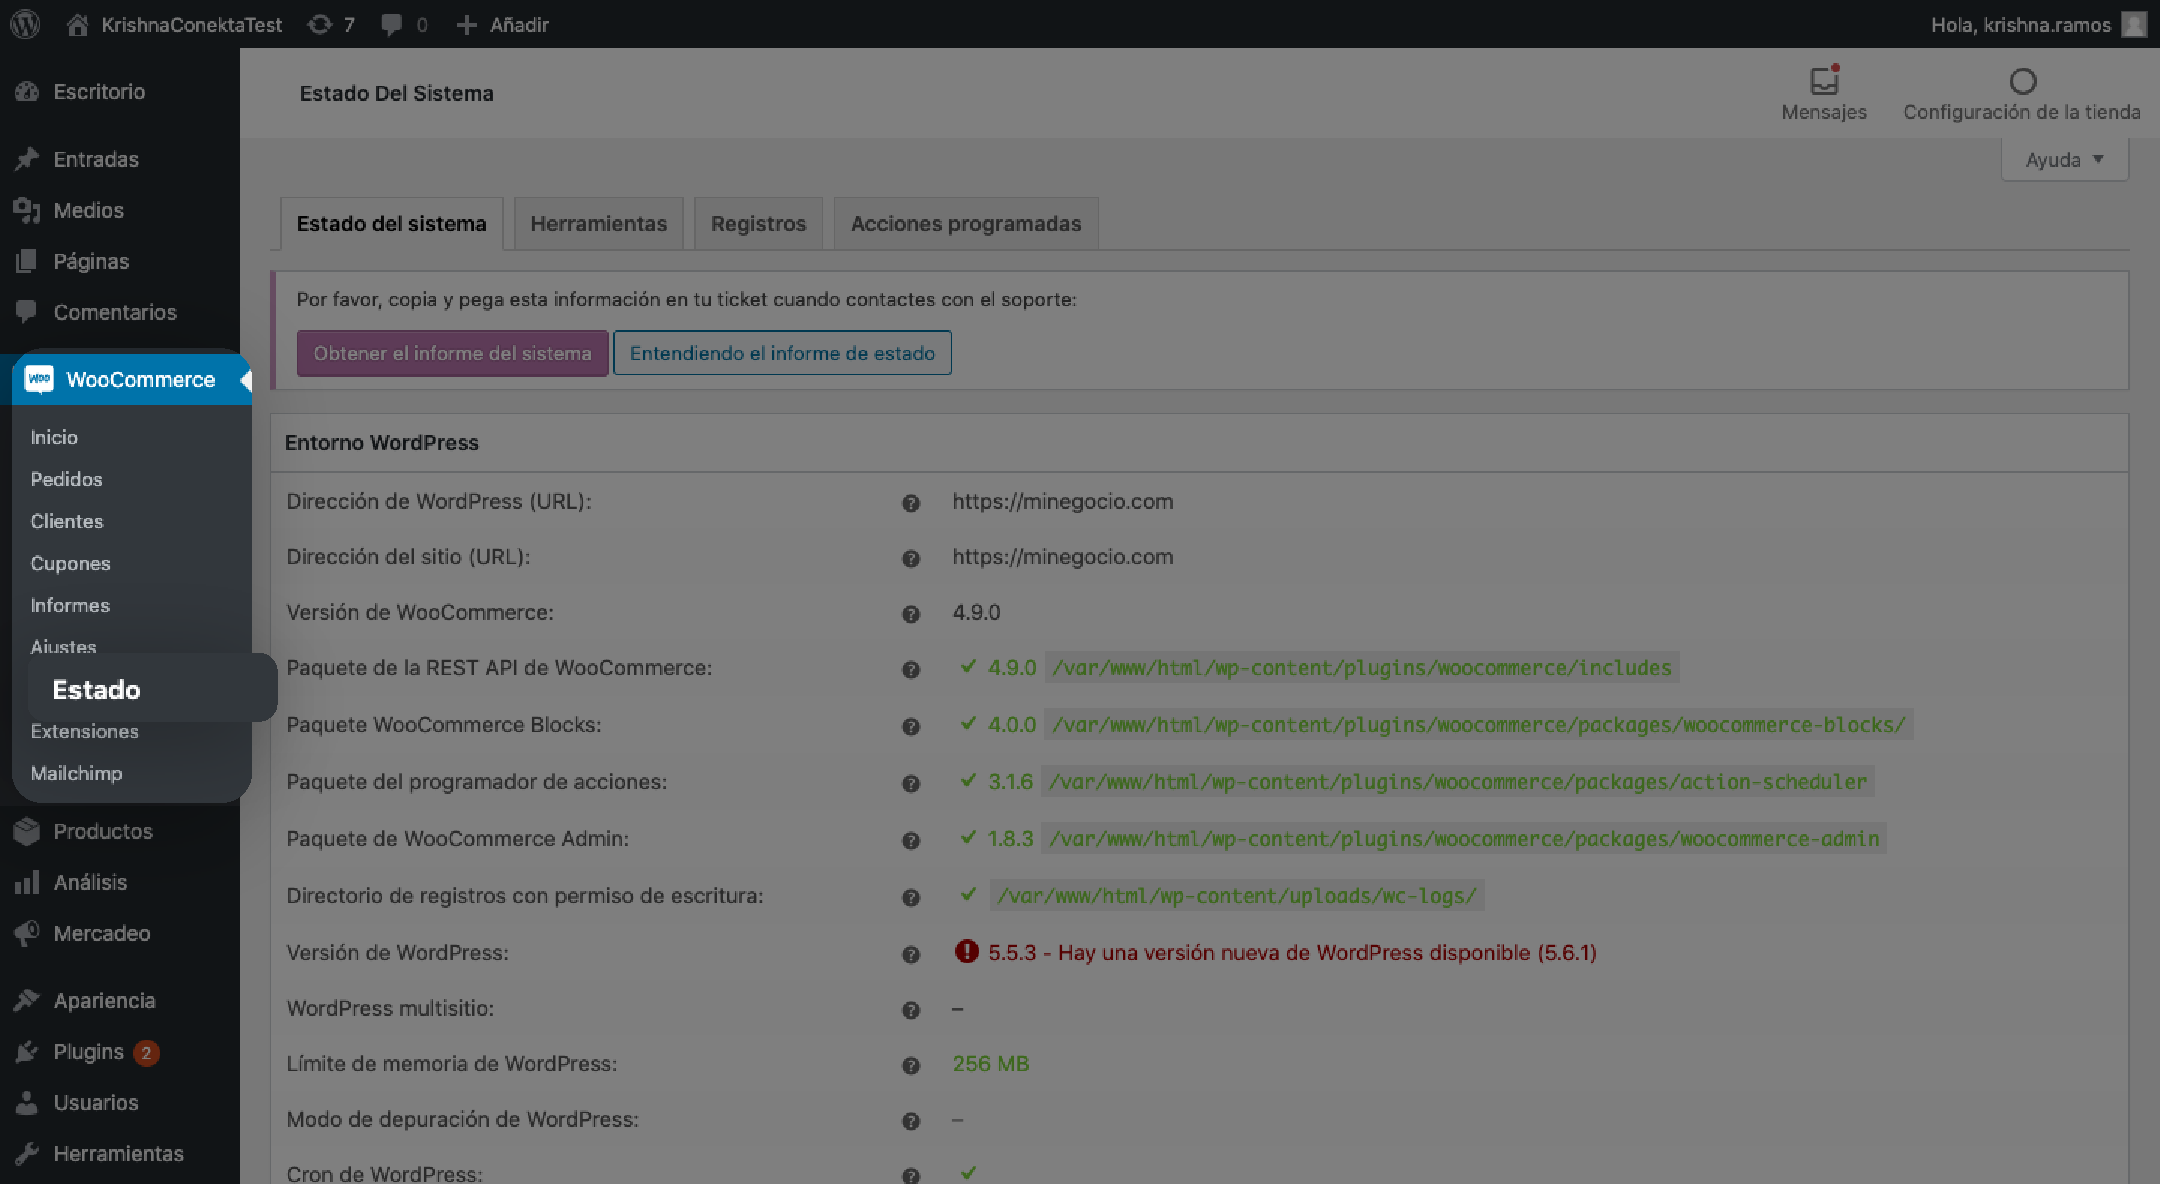2160x1184 pixels.
Task: Click the Análisis bar chart icon
Action: point(27,882)
